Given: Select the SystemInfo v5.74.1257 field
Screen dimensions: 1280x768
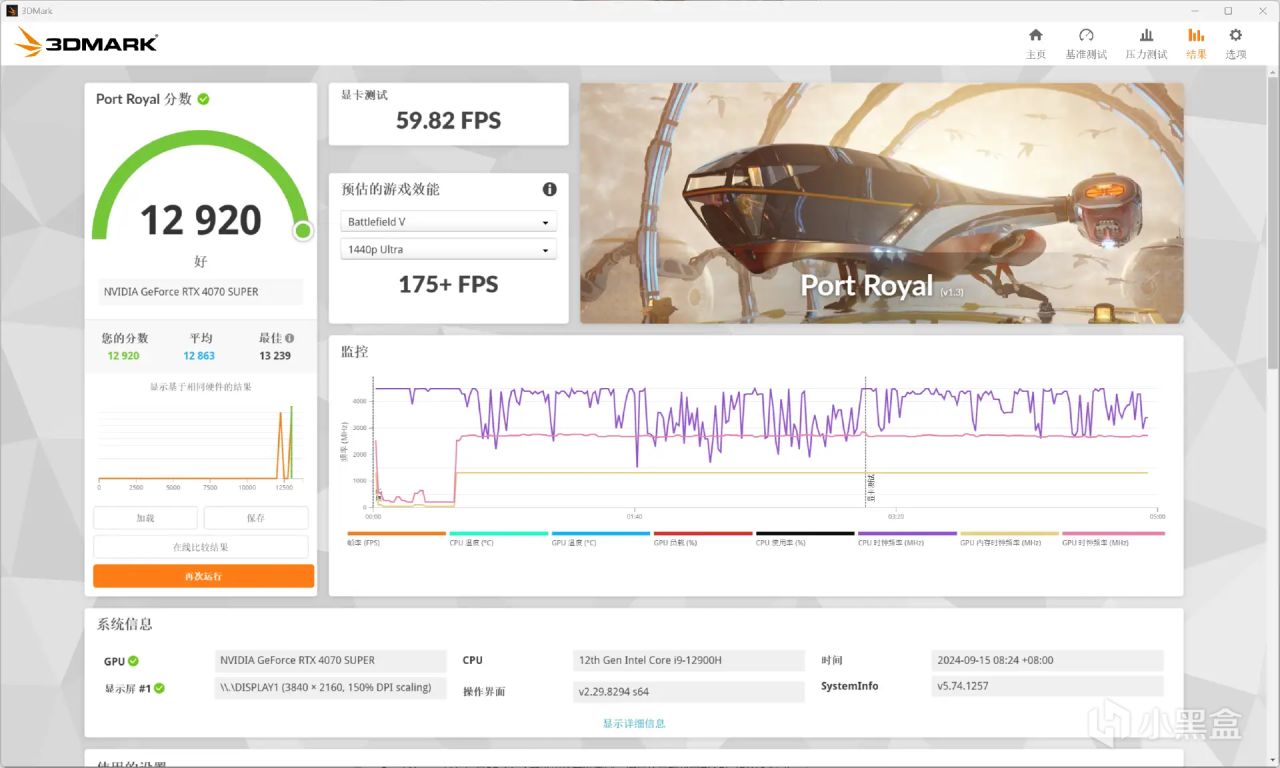Looking at the screenshot, I should [x=1047, y=686].
